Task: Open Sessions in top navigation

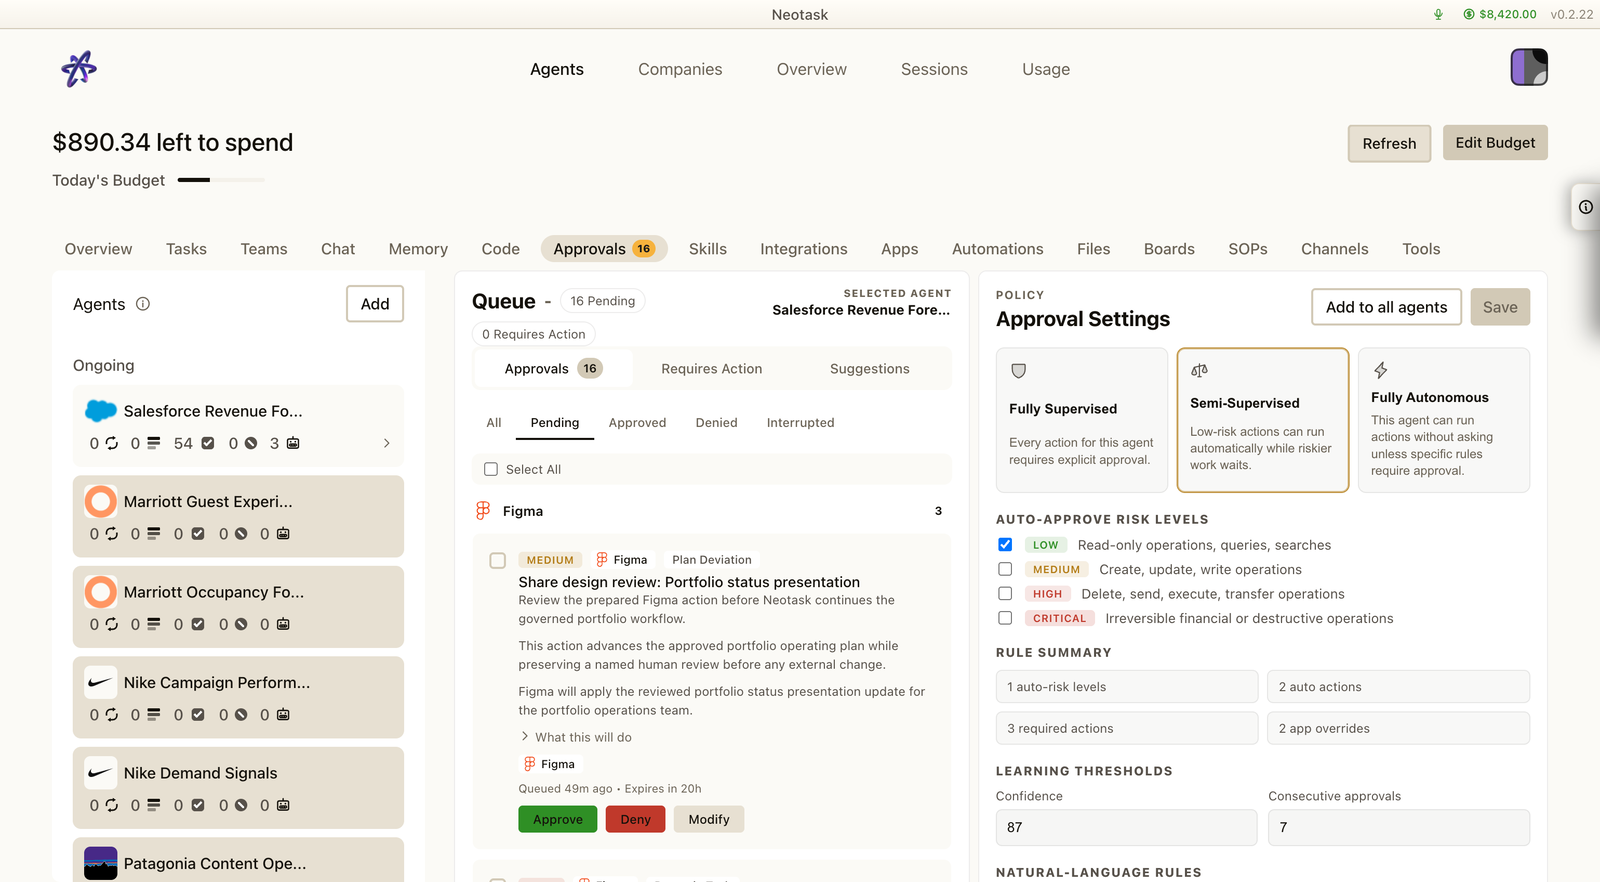Action: pyautogui.click(x=934, y=69)
